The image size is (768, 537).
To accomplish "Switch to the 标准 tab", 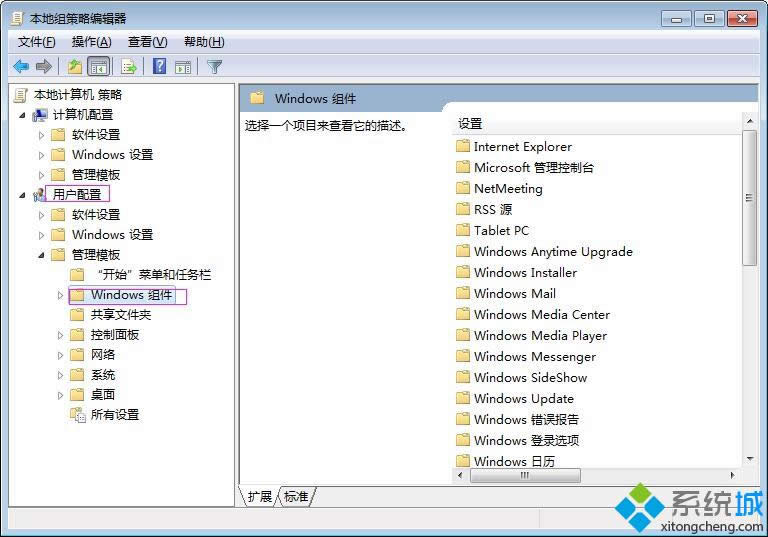I will [x=296, y=497].
